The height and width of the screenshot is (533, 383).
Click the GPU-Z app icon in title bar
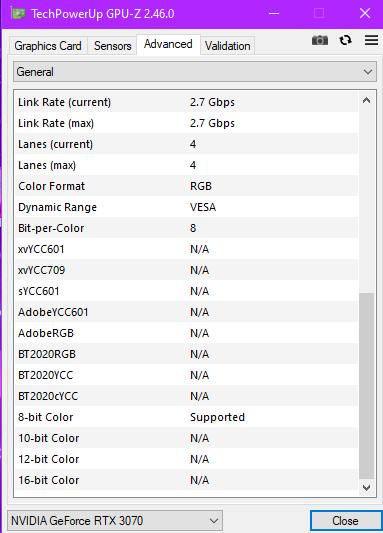(x=18, y=14)
